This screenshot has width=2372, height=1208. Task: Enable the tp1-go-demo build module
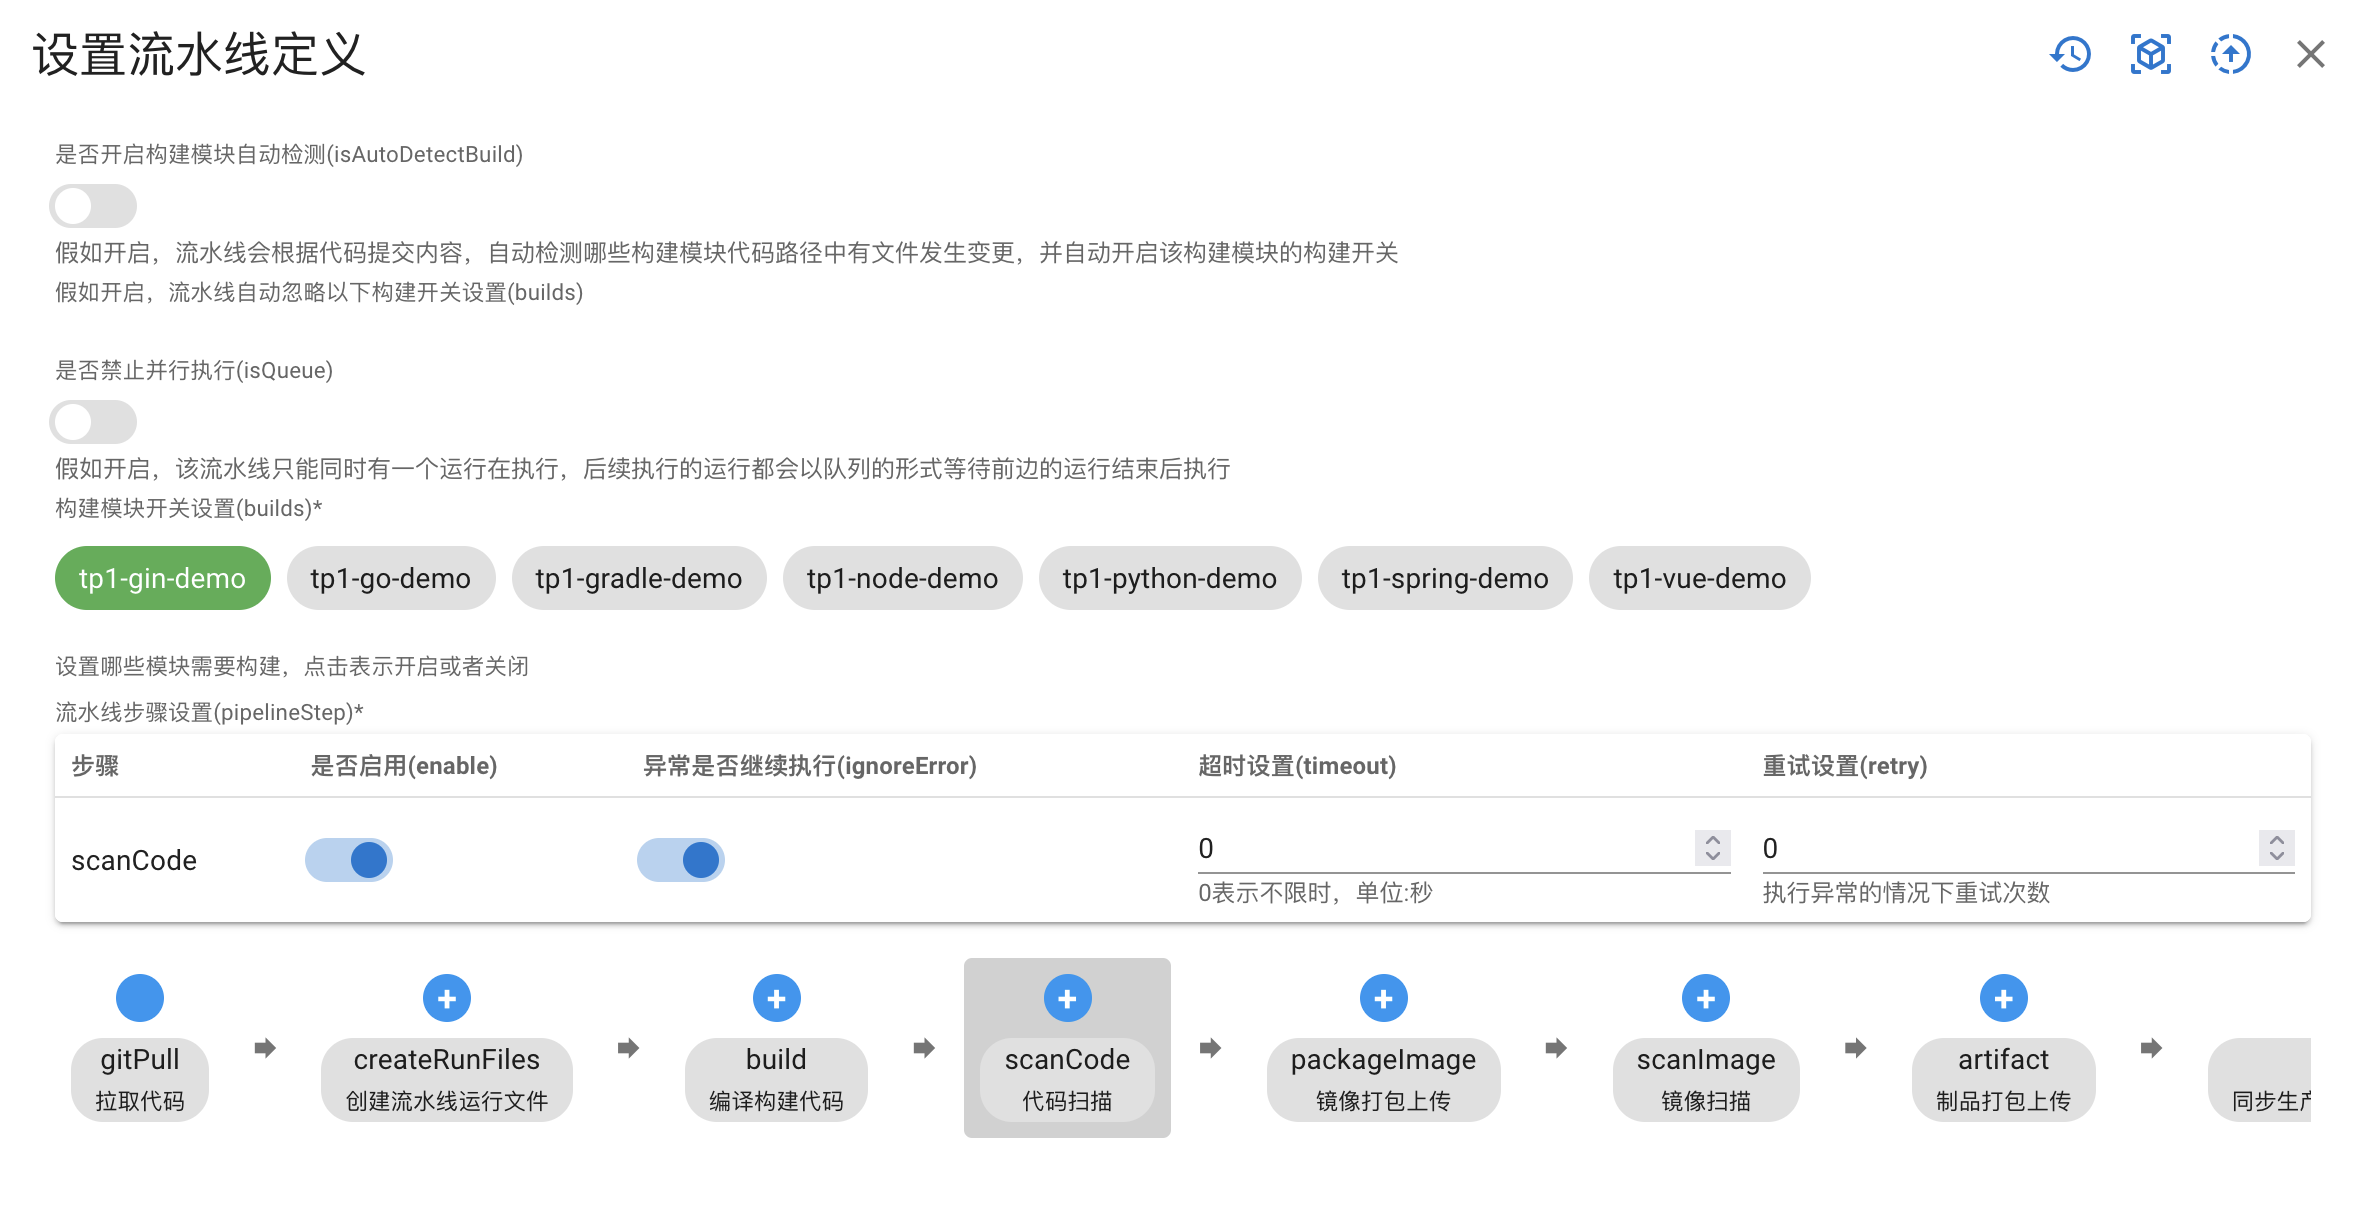[x=390, y=577]
